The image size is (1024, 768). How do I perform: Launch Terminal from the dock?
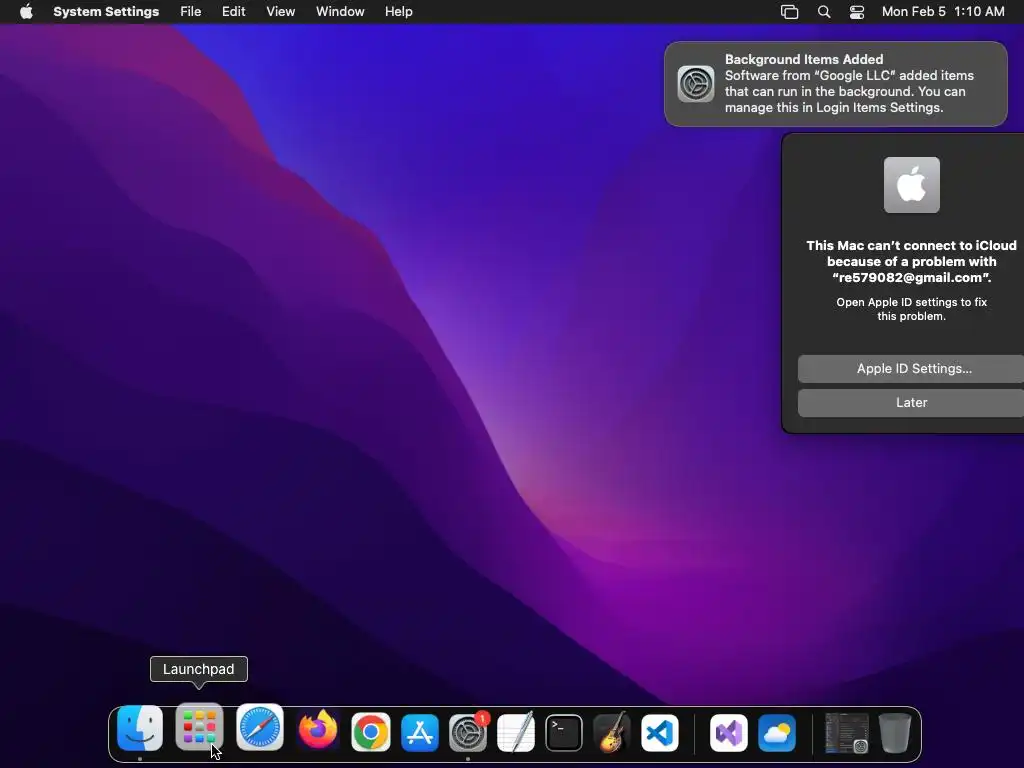click(x=564, y=733)
